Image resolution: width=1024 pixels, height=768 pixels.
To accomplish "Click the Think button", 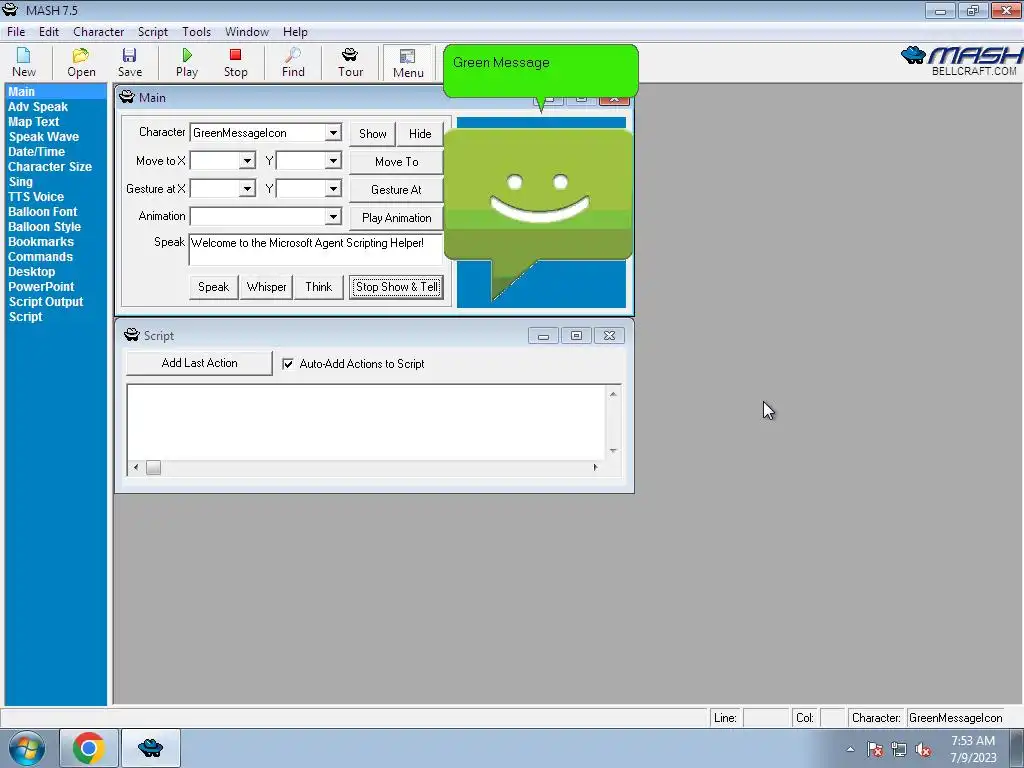I will (x=319, y=287).
